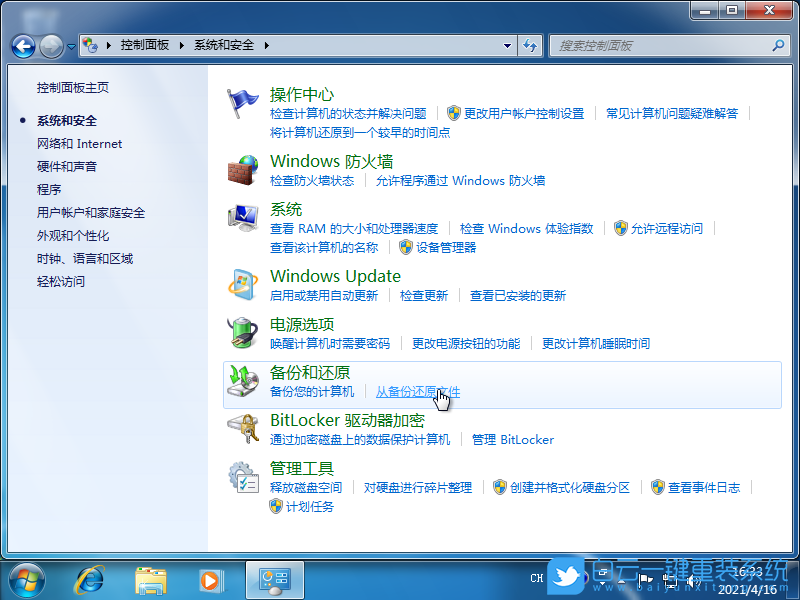Viewport: 800px width, 600px height.
Task: Launch Internet Explorer from the taskbar
Action: coord(90,580)
